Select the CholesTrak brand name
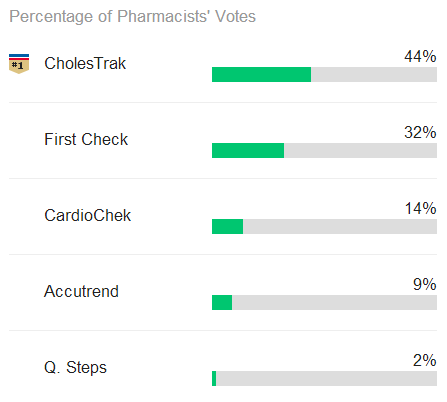 click(x=85, y=63)
